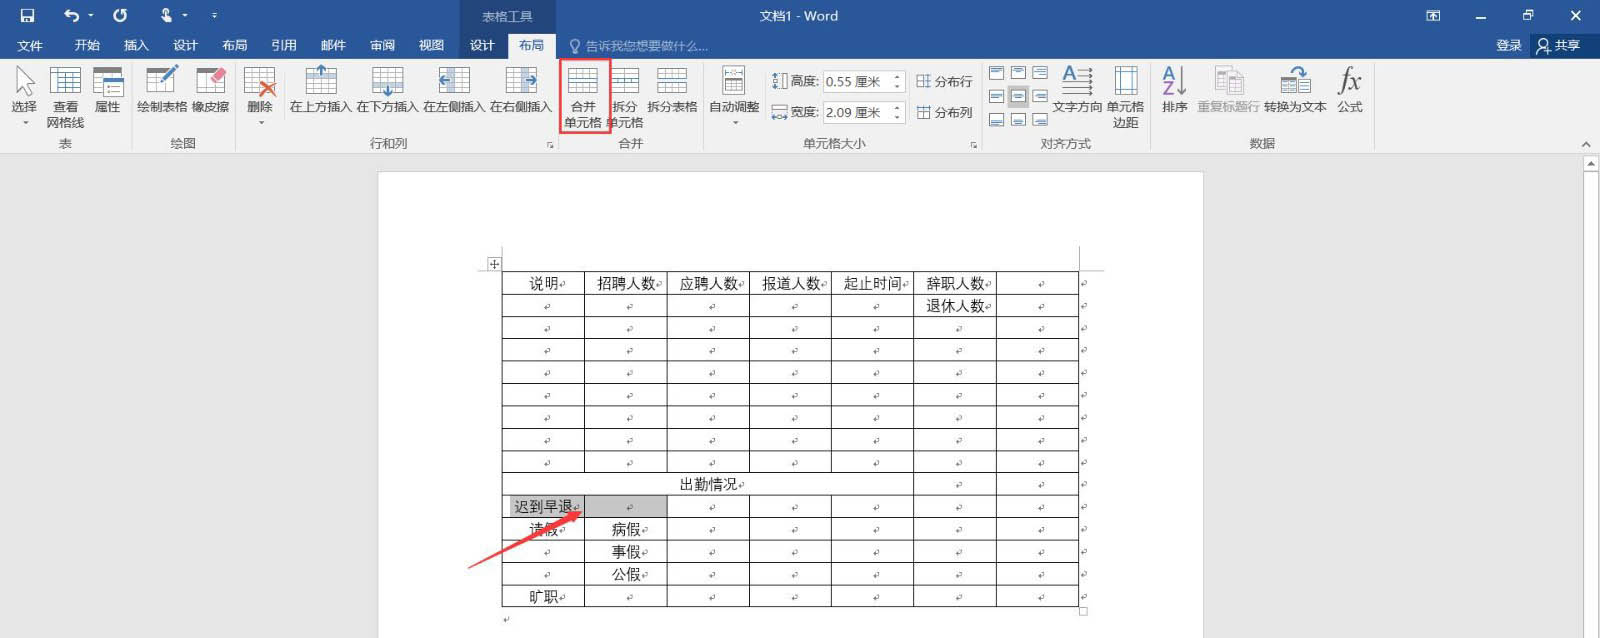Click the Merge Cells (合并单元格) icon
This screenshot has height=638, width=1600.
click(583, 96)
